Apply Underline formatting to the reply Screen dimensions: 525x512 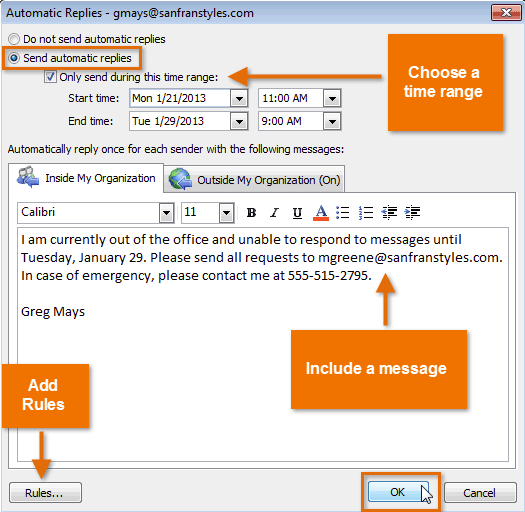click(297, 213)
